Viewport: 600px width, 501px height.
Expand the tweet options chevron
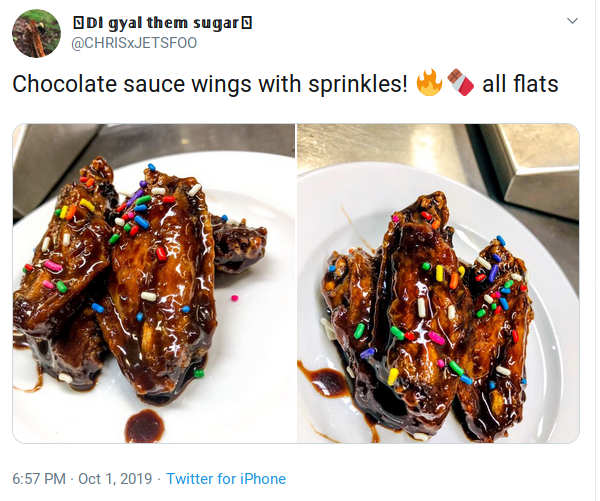click(572, 21)
